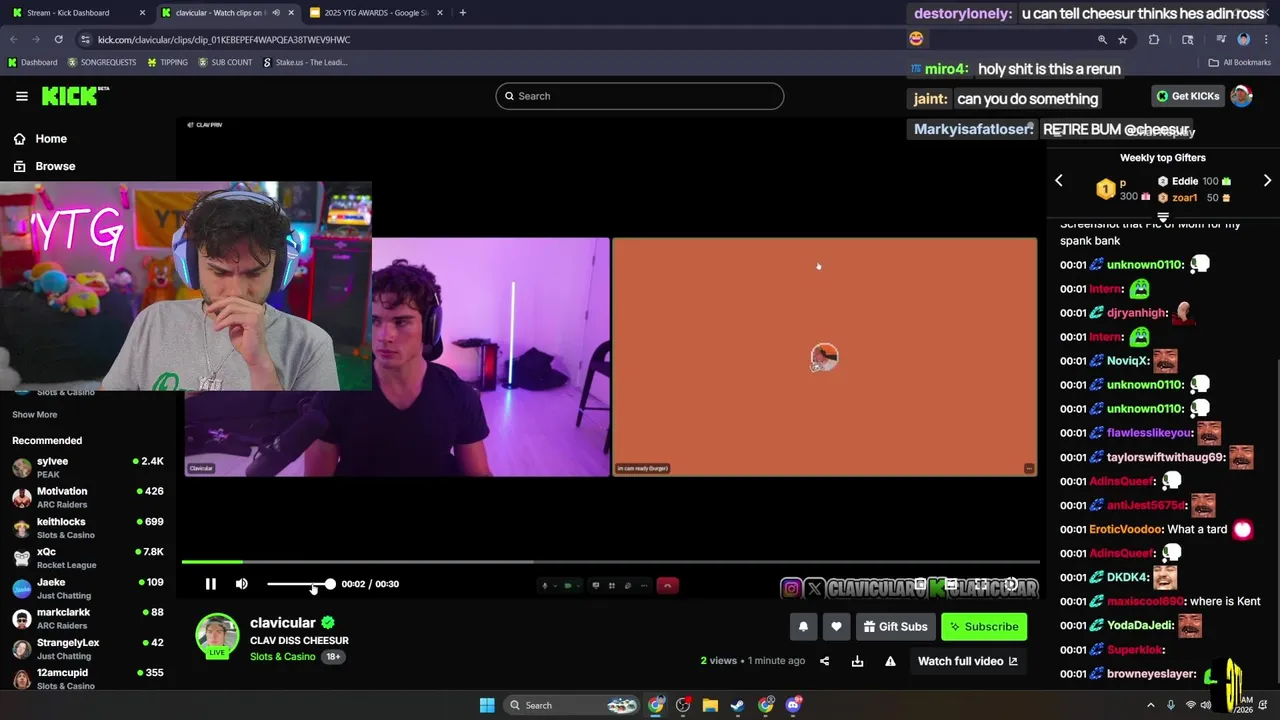Click username taylorswiftwithaug69 in chat
This screenshot has width=1280, height=720.
pyautogui.click(x=1166, y=457)
